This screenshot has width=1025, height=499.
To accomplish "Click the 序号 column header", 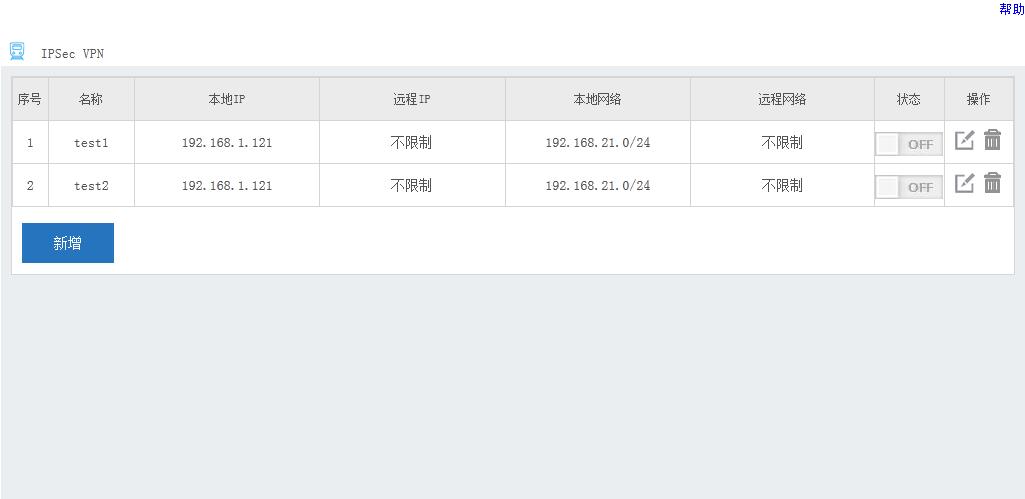I will (x=30, y=99).
